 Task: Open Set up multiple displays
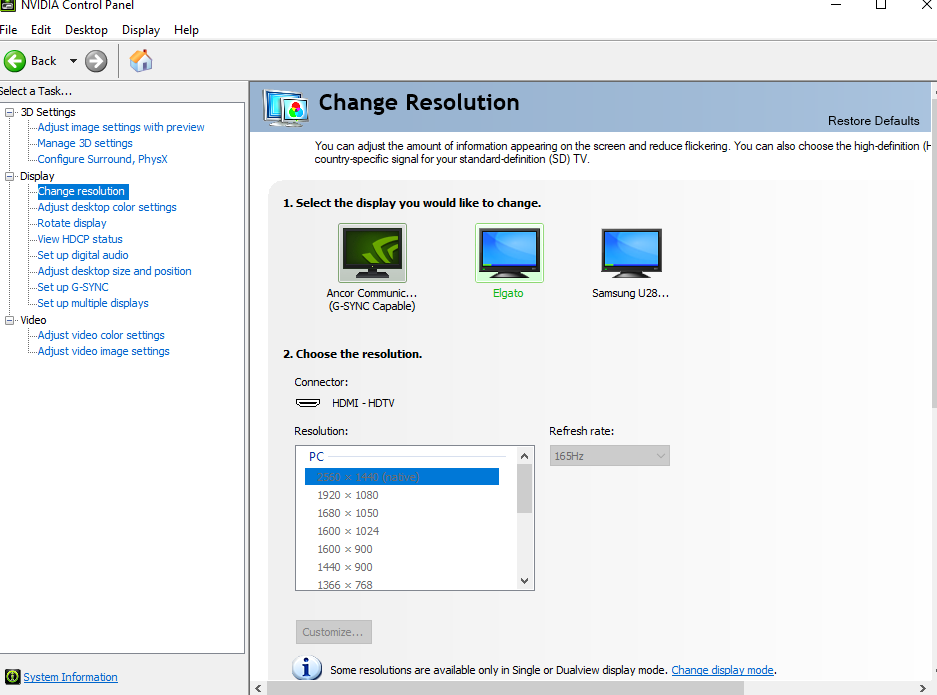[93, 304]
